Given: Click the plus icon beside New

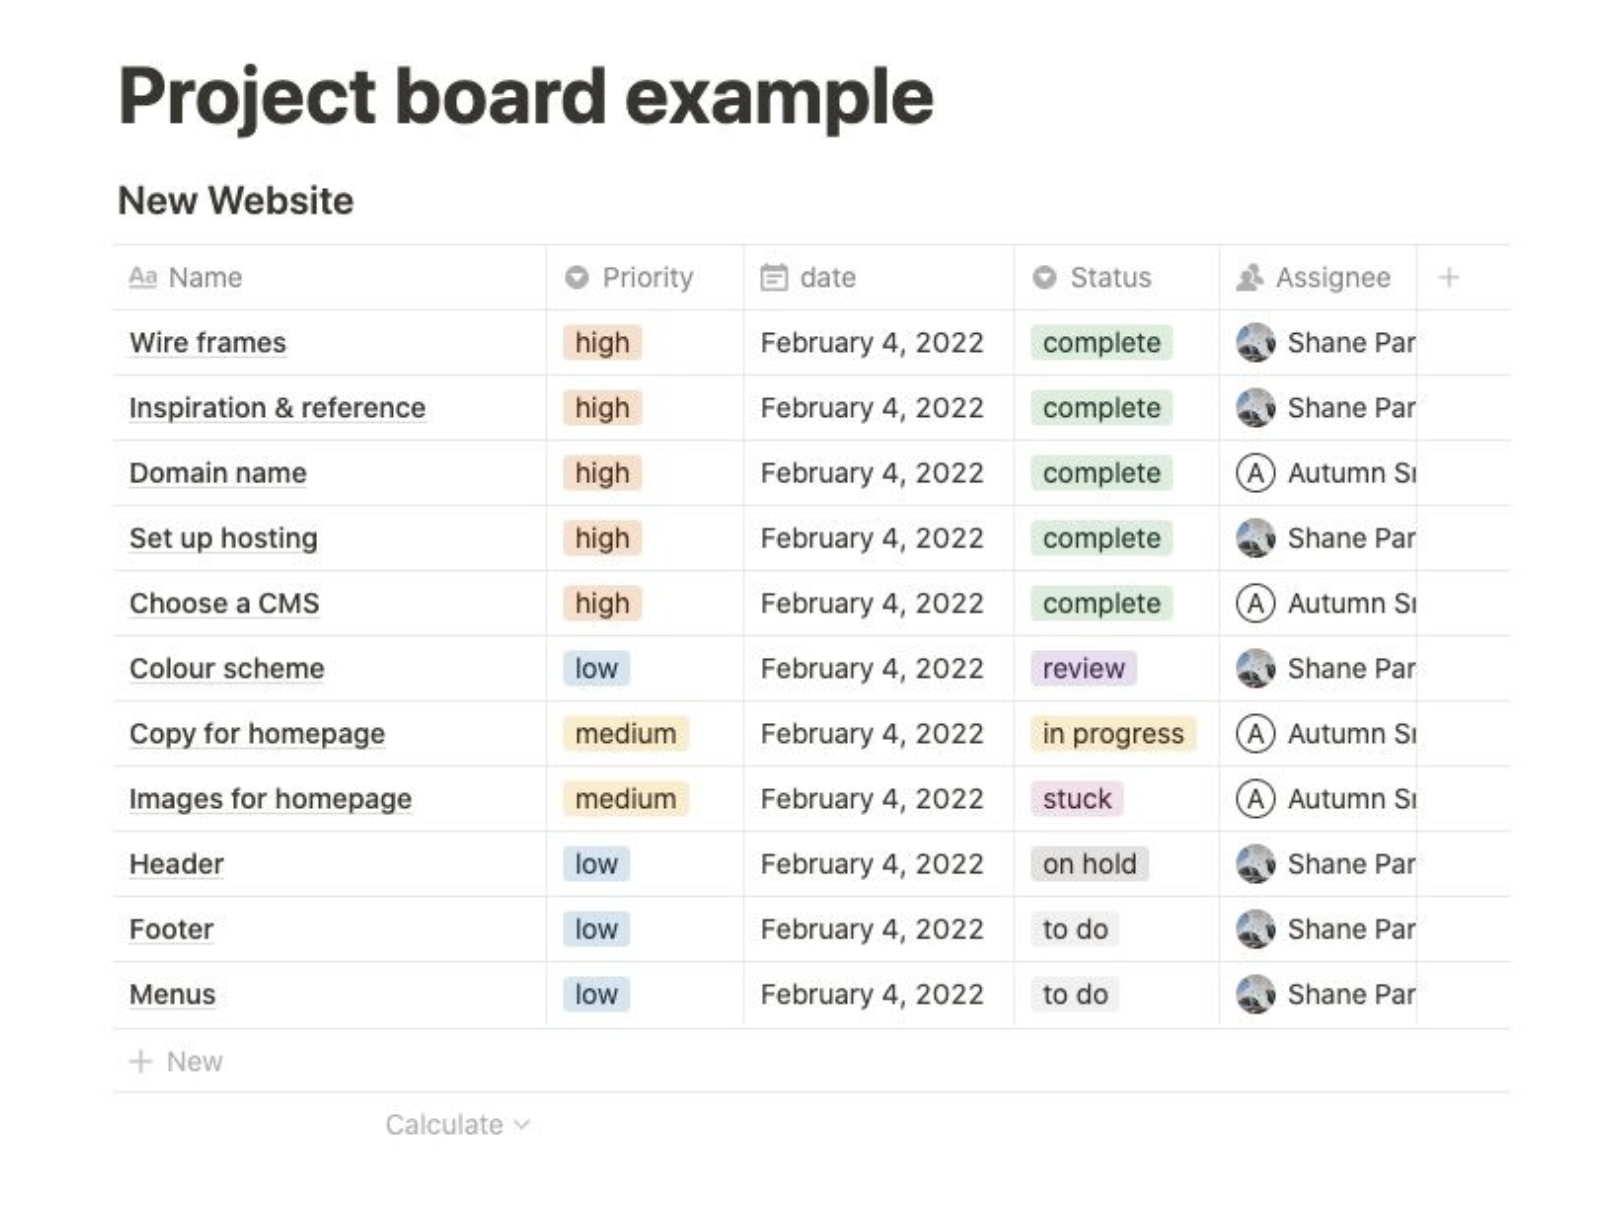Looking at the screenshot, I should pyautogui.click(x=141, y=1061).
